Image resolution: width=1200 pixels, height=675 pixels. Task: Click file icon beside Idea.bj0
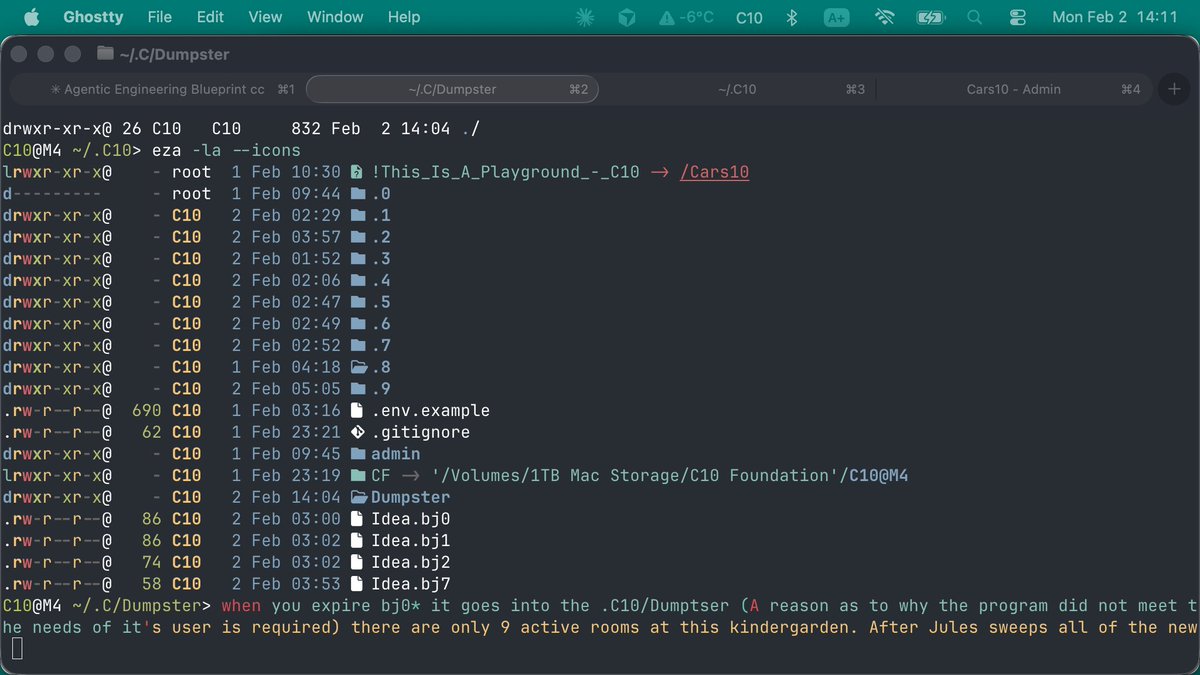[x=358, y=519]
